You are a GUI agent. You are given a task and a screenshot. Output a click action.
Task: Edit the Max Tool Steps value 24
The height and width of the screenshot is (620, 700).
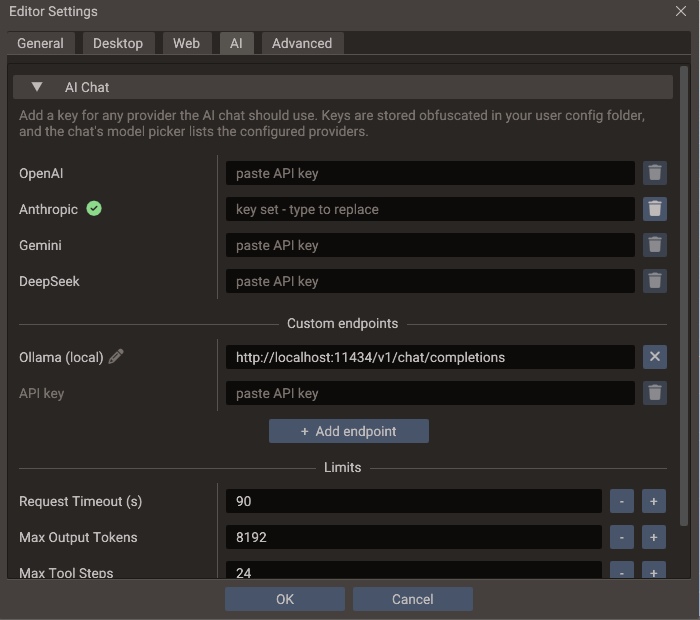pos(413,570)
